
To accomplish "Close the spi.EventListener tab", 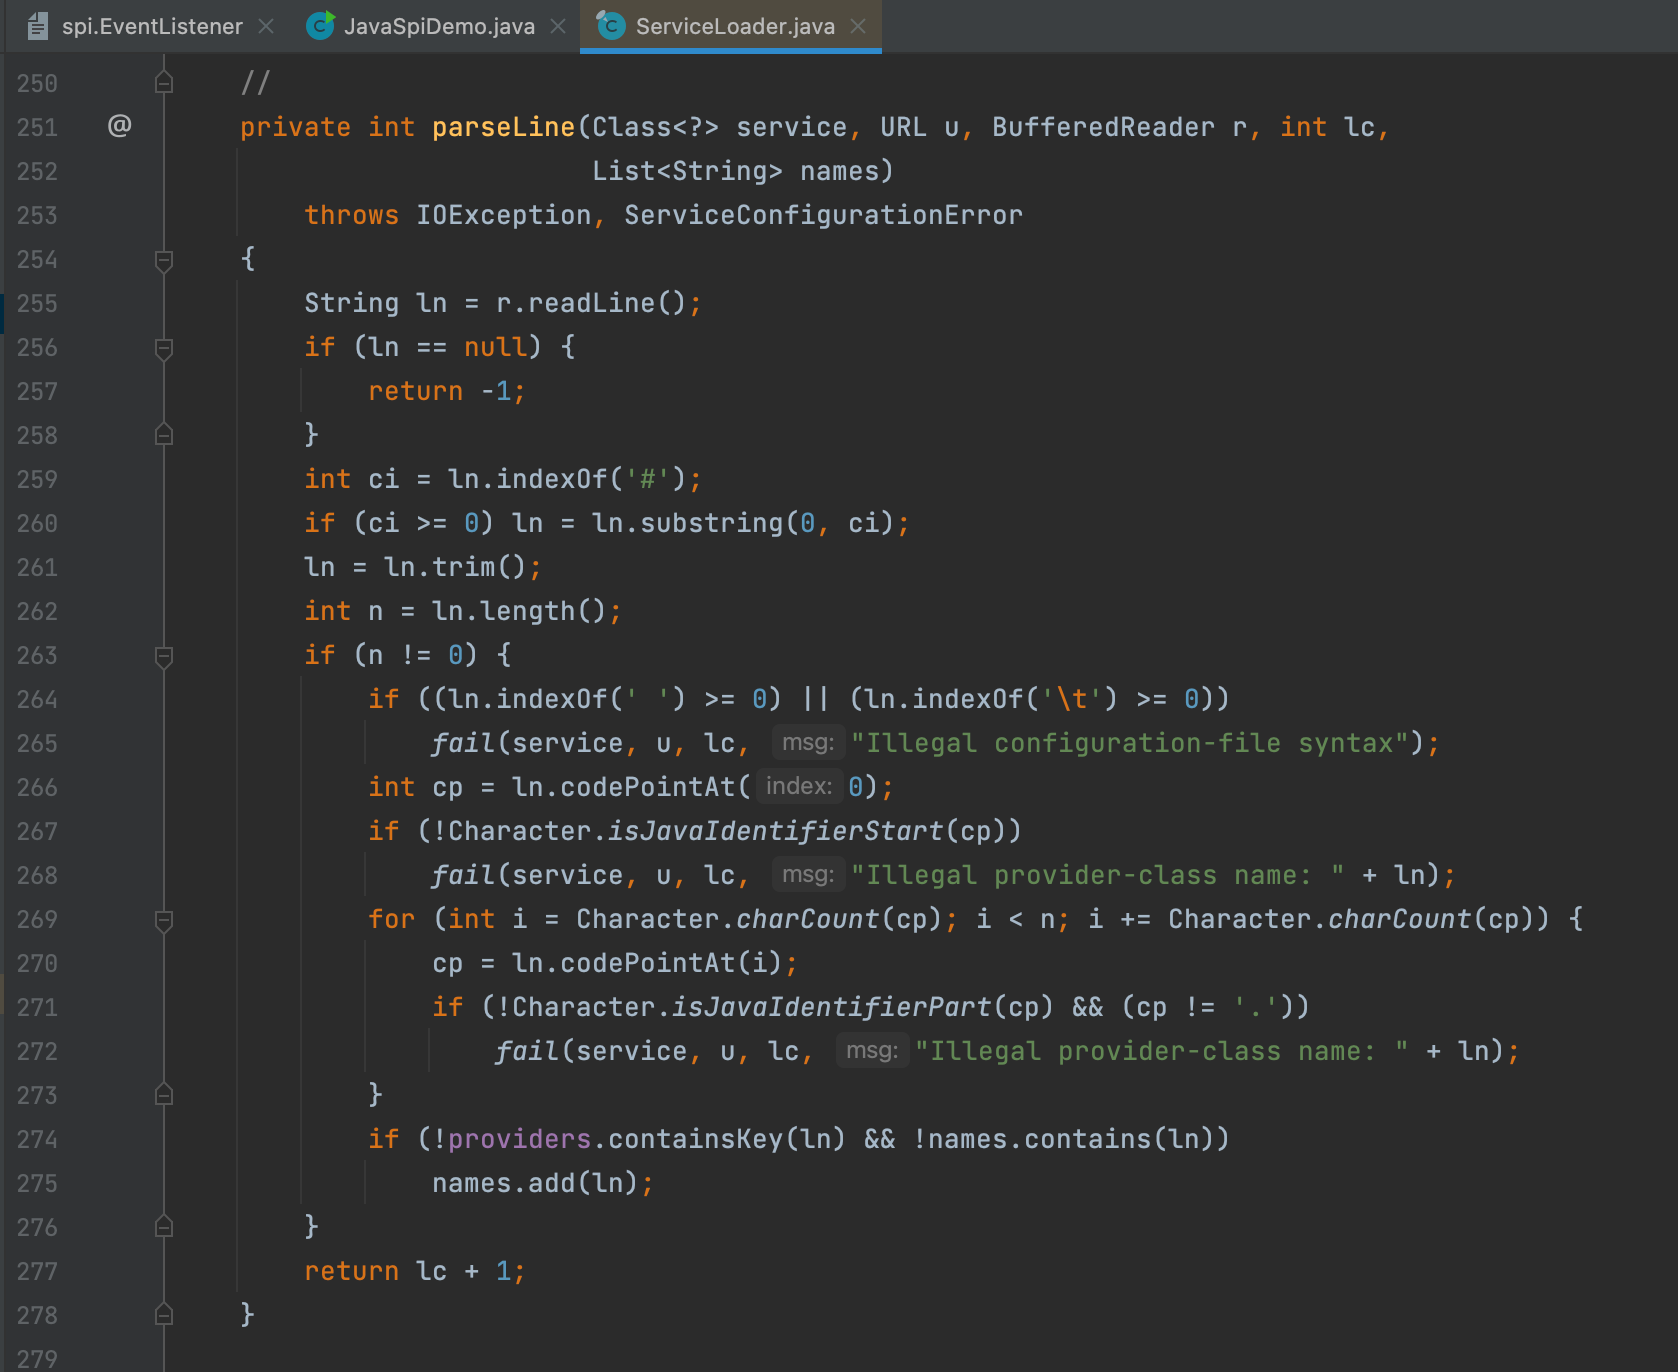I will click(266, 26).
